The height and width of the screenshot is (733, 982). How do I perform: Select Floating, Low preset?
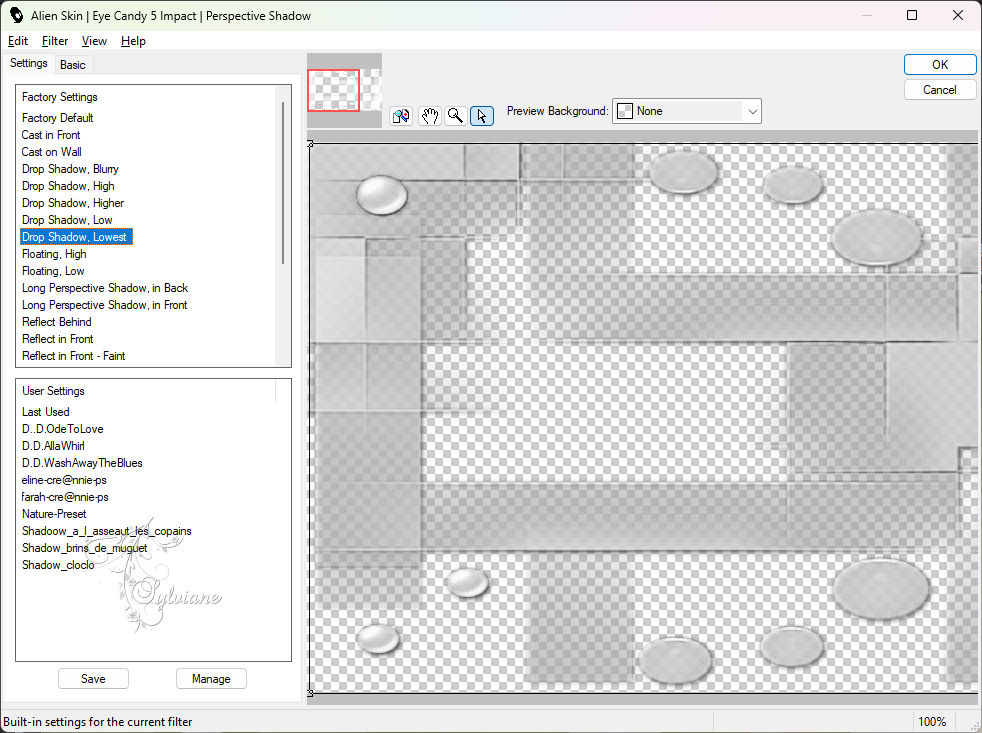53,271
